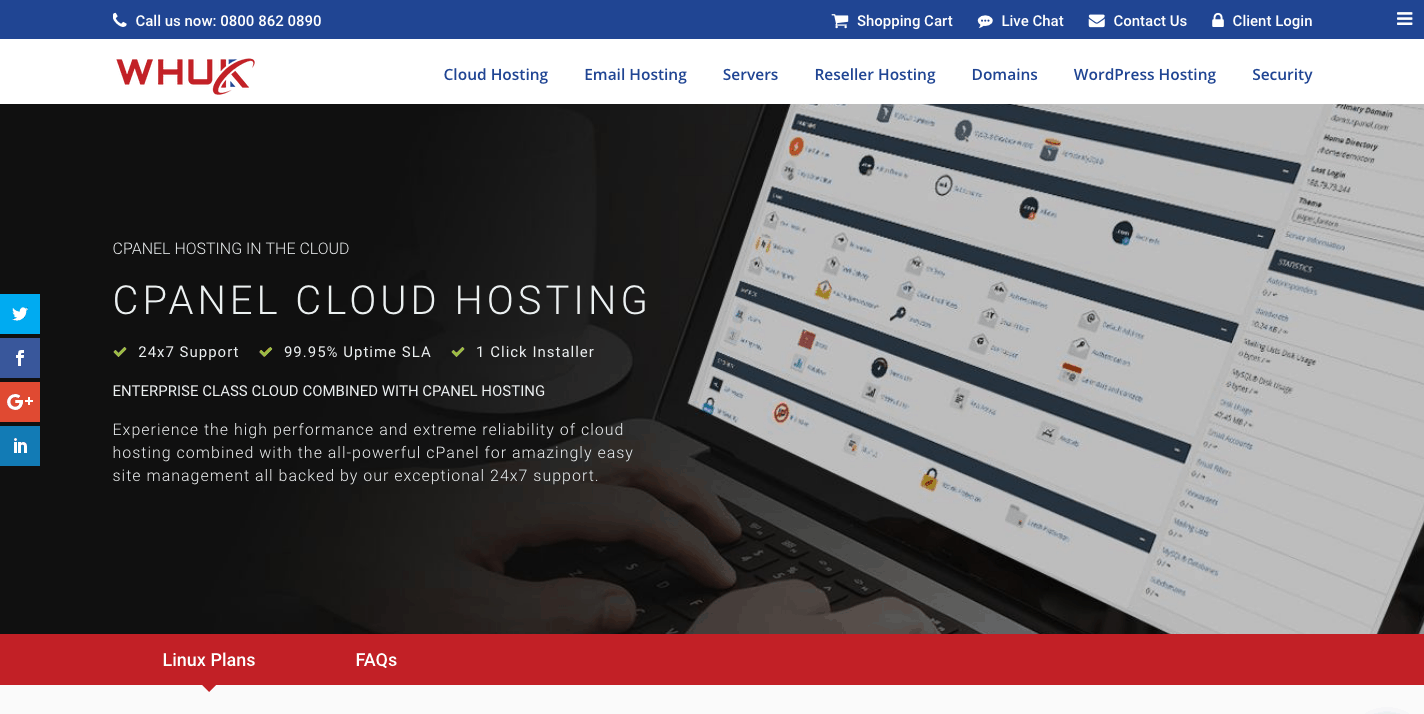1424x714 pixels.
Task: Open the Security menu
Action: [x=1282, y=74]
